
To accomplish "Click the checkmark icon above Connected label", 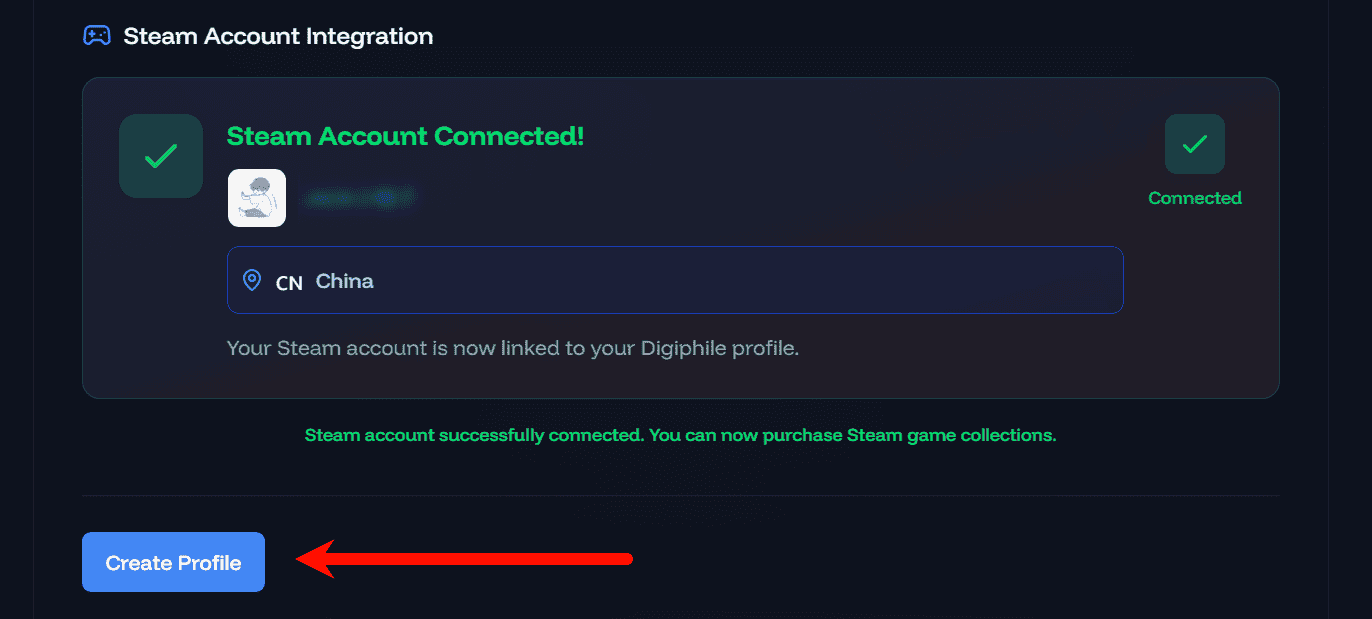I will tap(1194, 144).
